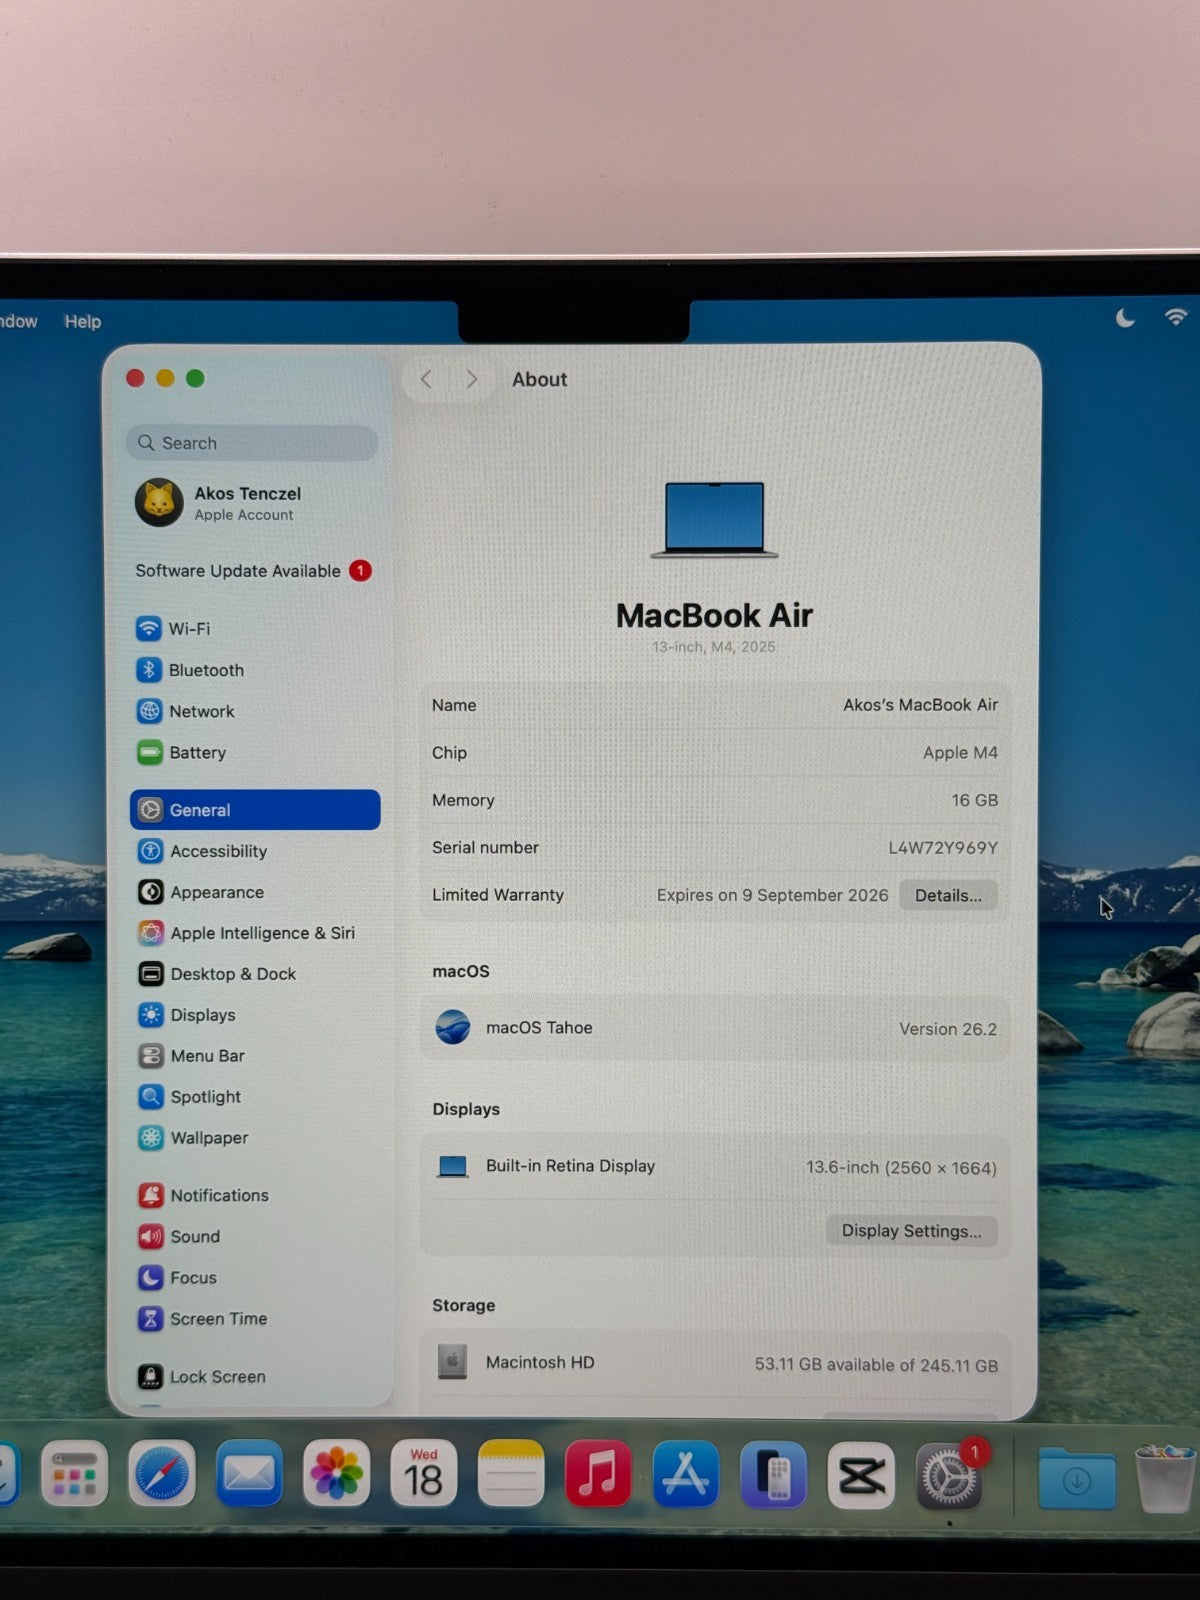Open CapCut from the Dock
The image size is (1200, 1600).
[861, 1474]
